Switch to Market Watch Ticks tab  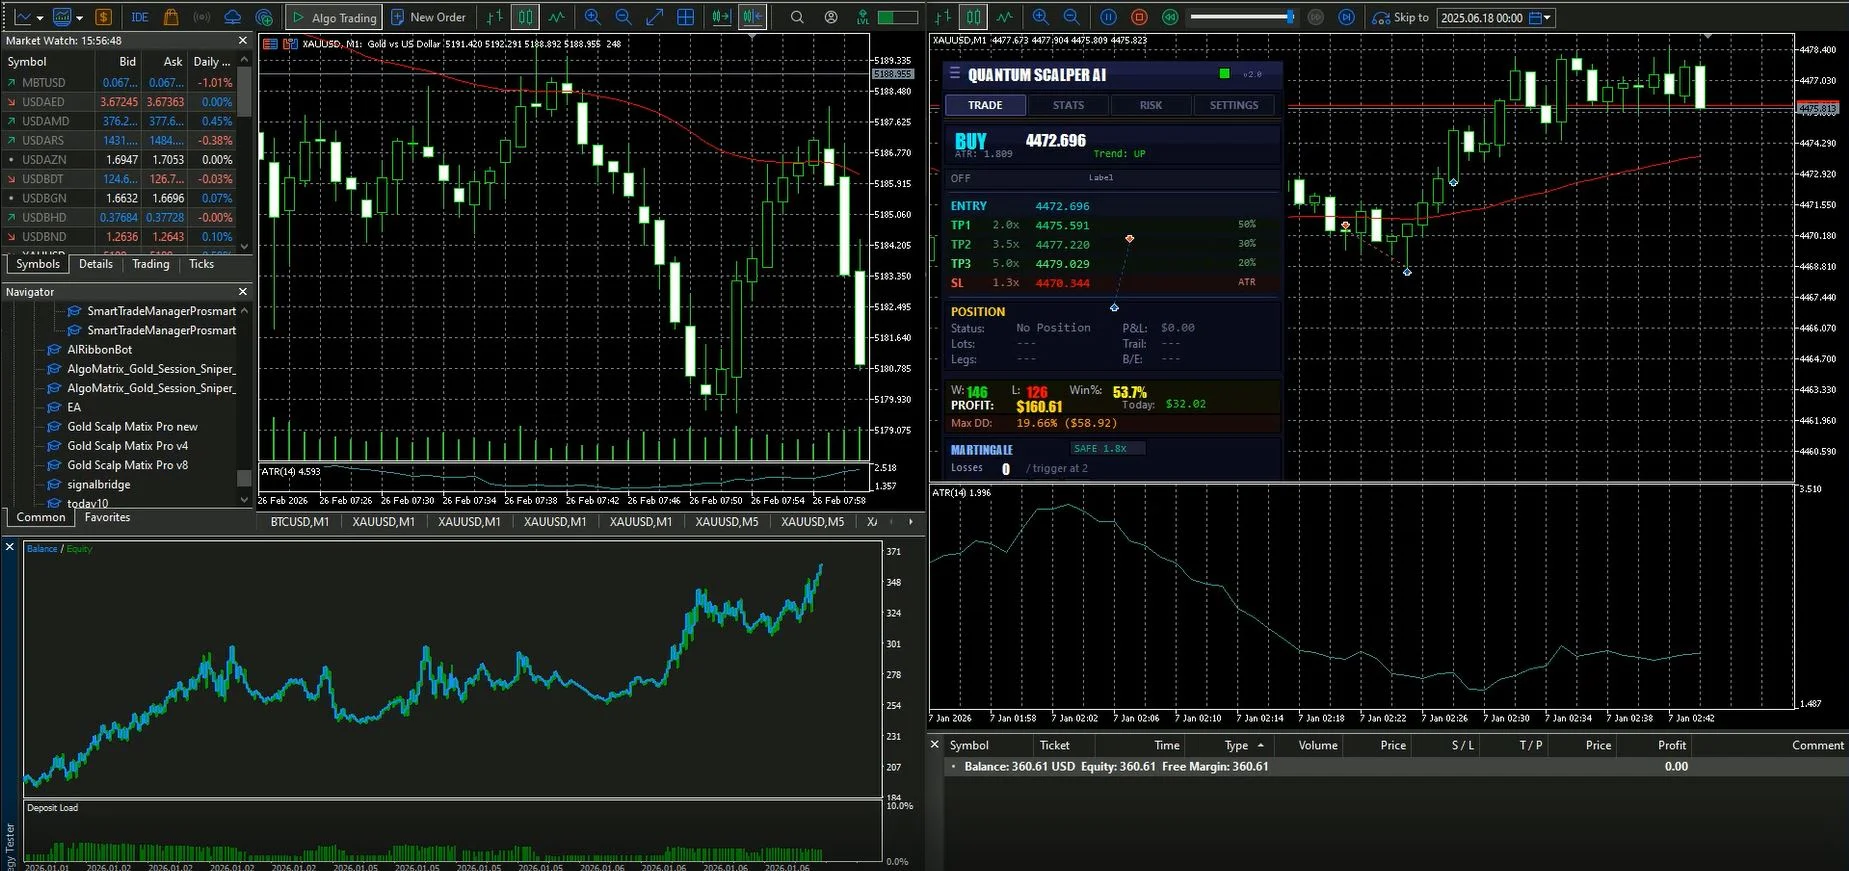pos(201,264)
